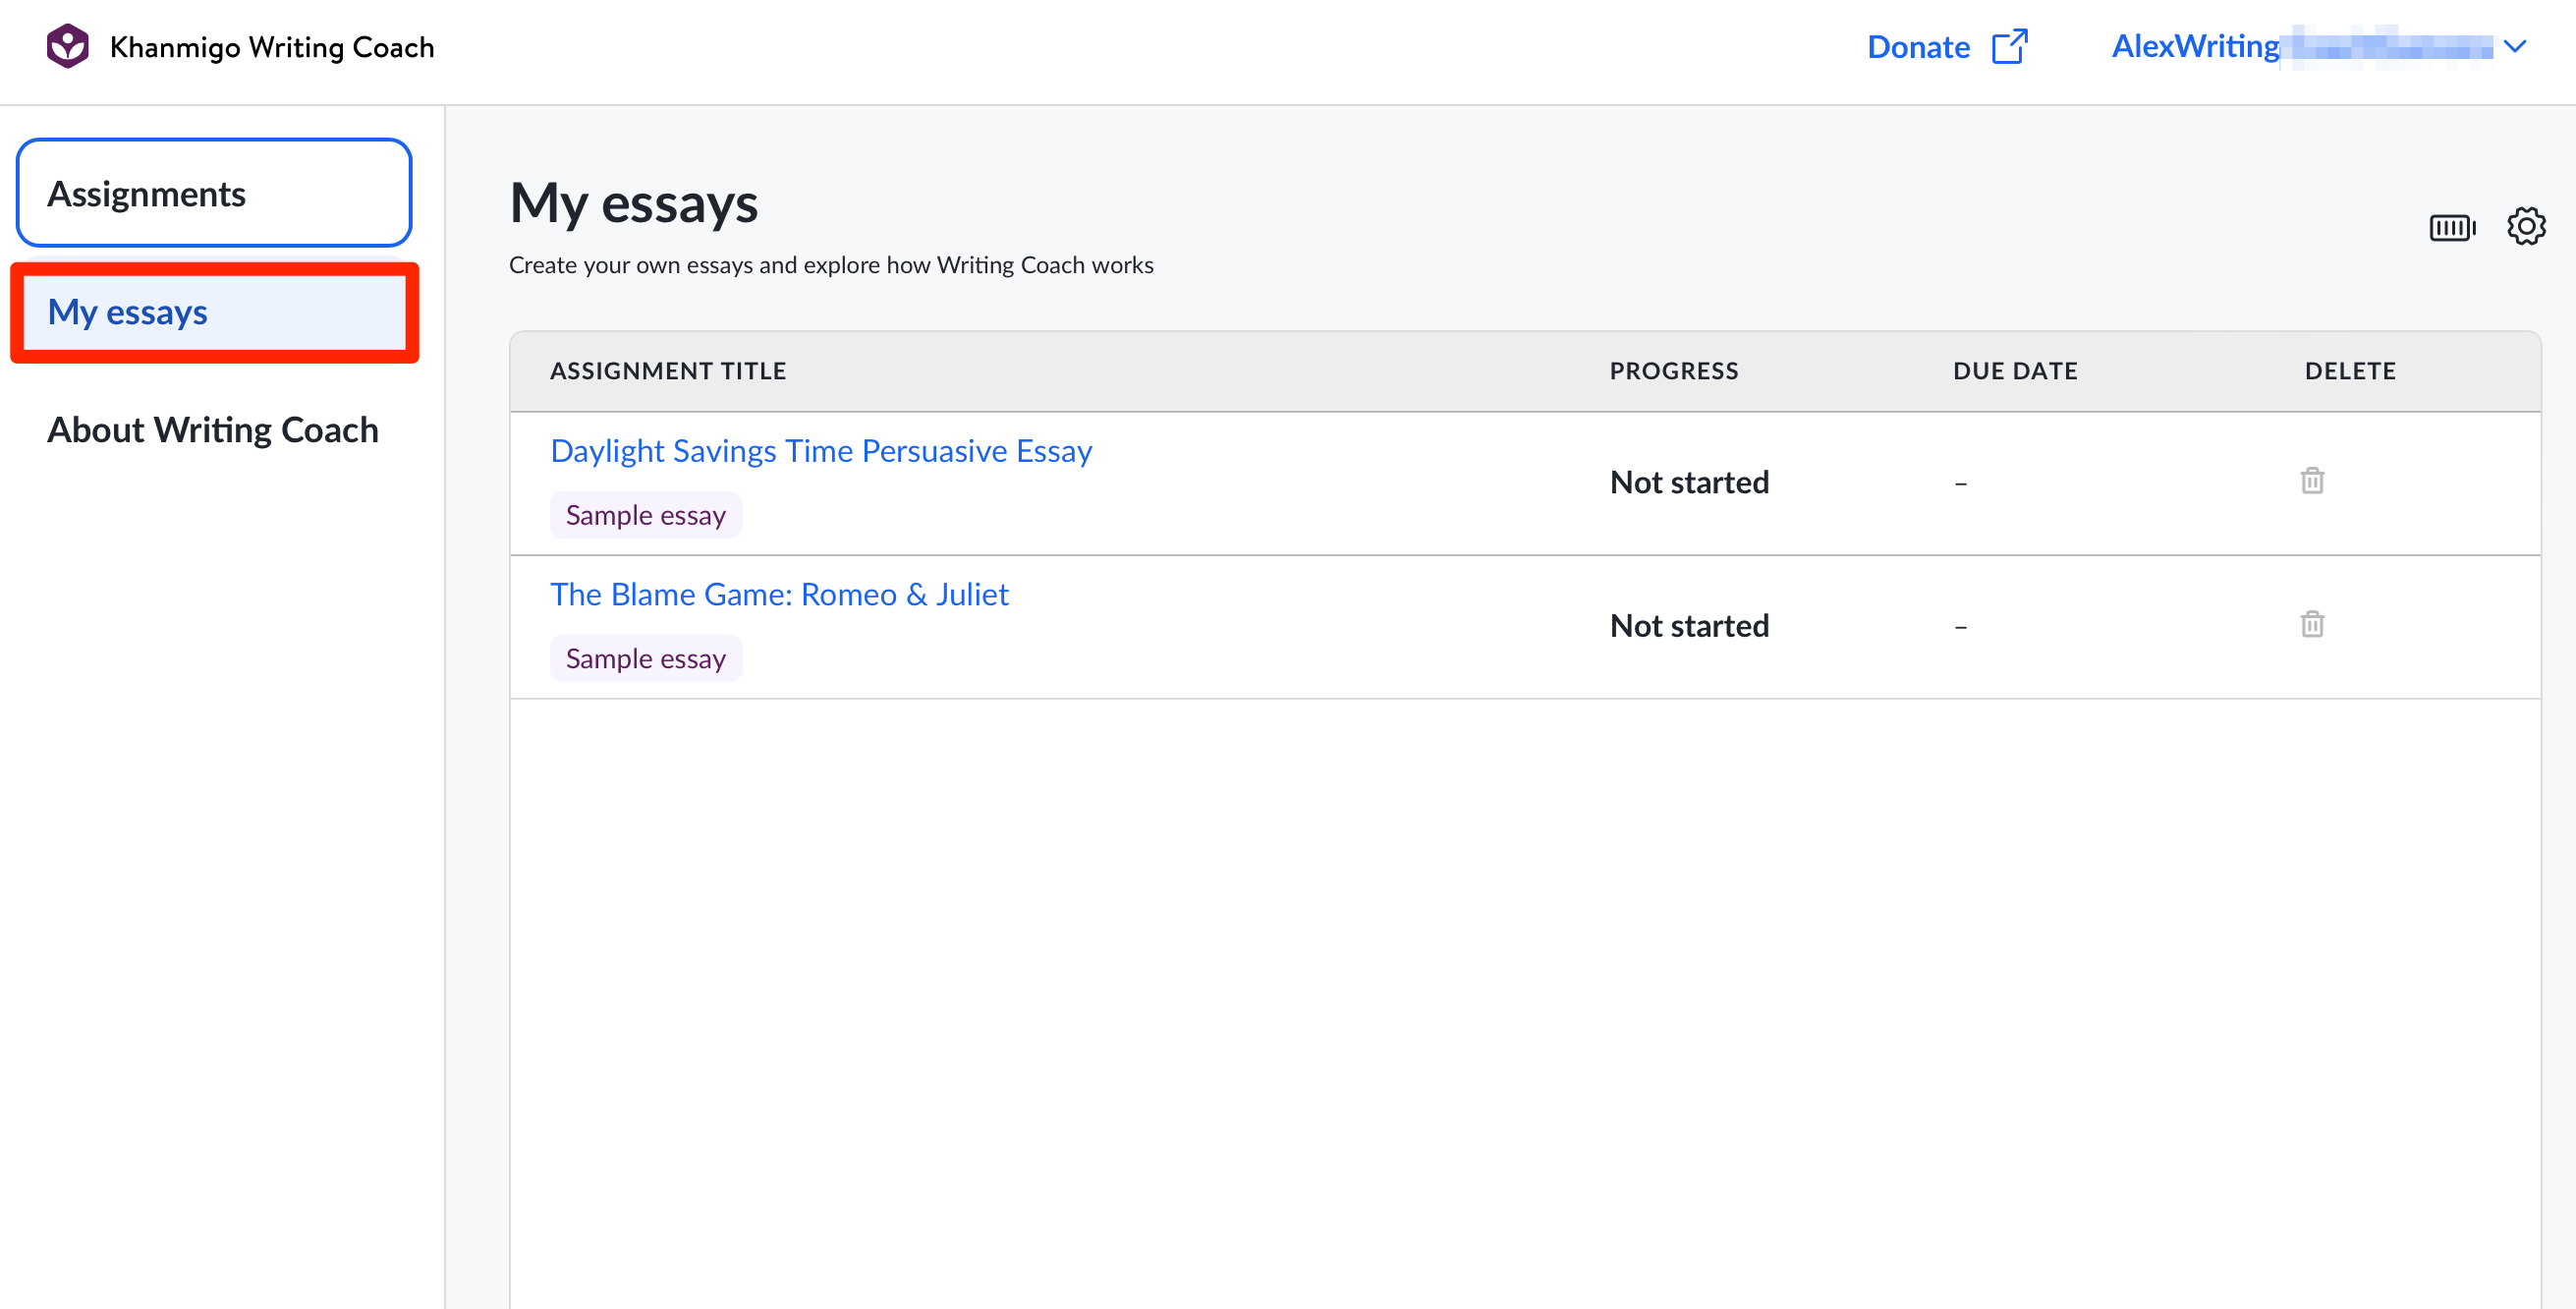Click the Progress column header
2576x1309 pixels.
[1674, 371]
